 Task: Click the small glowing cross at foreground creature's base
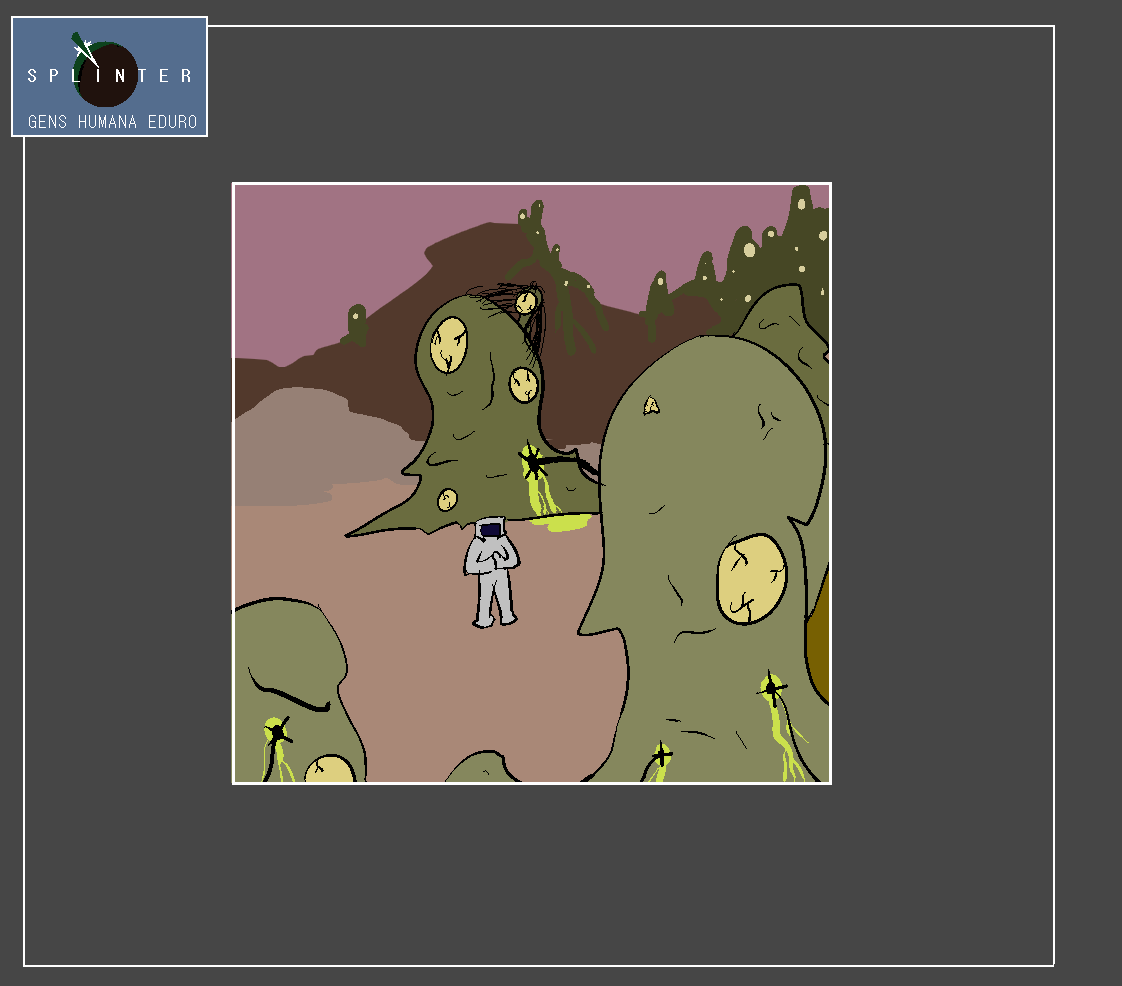click(660, 754)
